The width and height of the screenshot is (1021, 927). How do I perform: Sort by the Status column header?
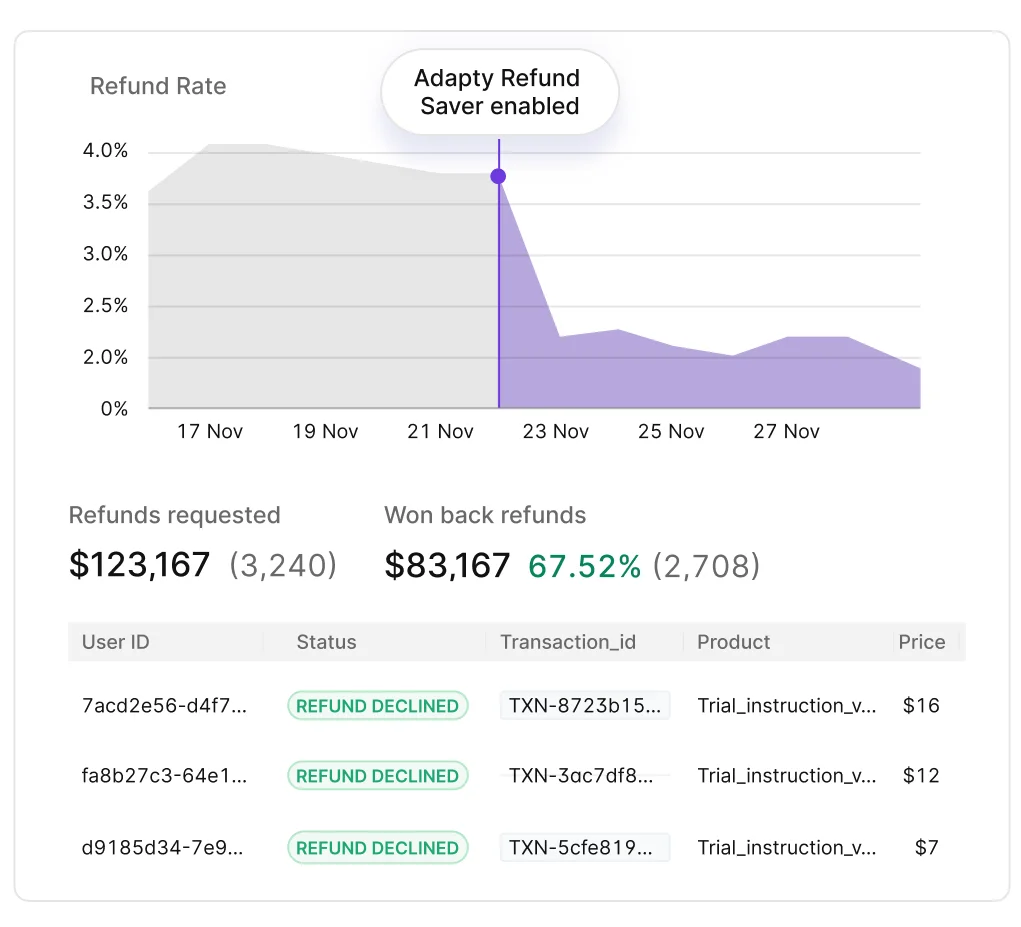tap(326, 642)
